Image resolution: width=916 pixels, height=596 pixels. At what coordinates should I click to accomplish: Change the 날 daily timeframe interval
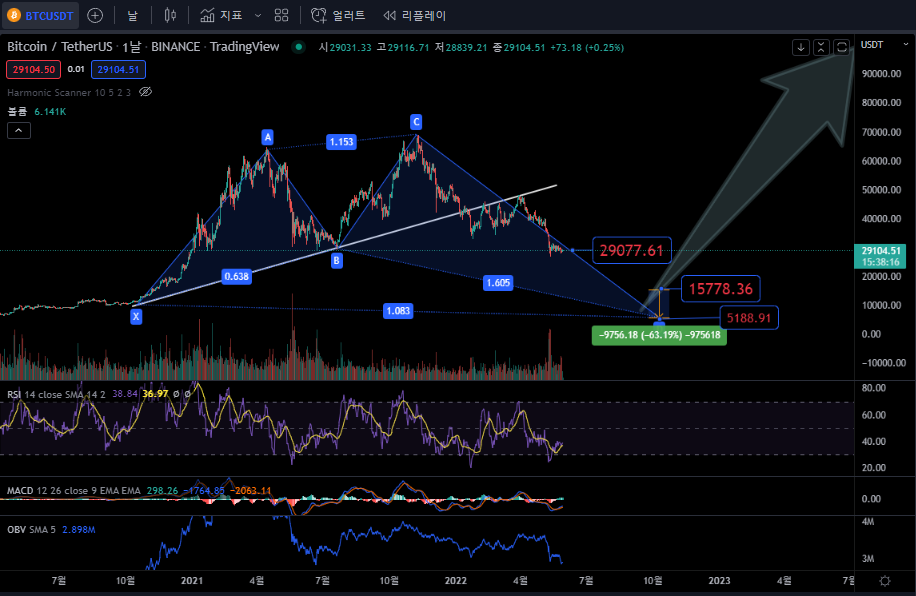tap(133, 15)
